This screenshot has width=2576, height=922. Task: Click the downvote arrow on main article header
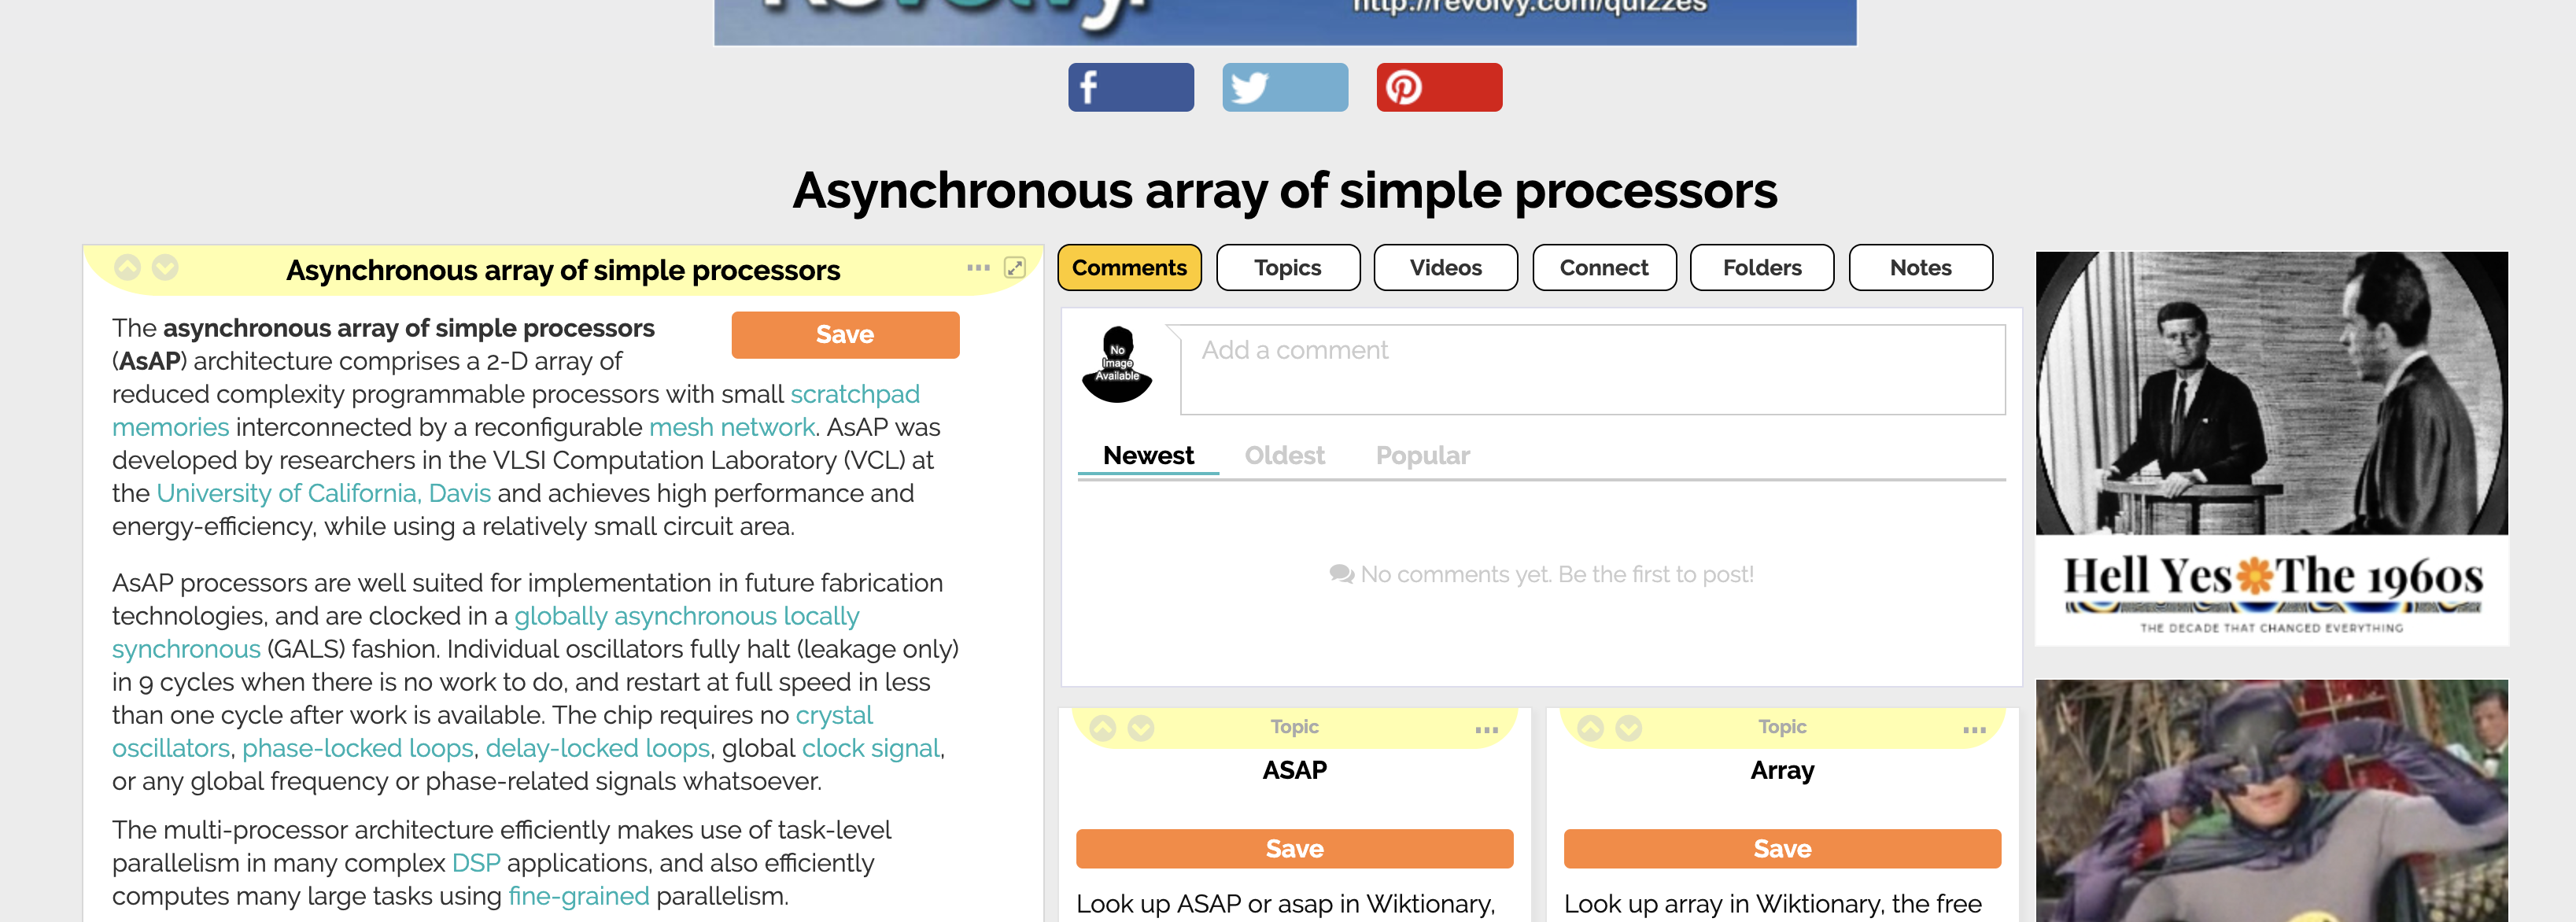(x=165, y=268)
